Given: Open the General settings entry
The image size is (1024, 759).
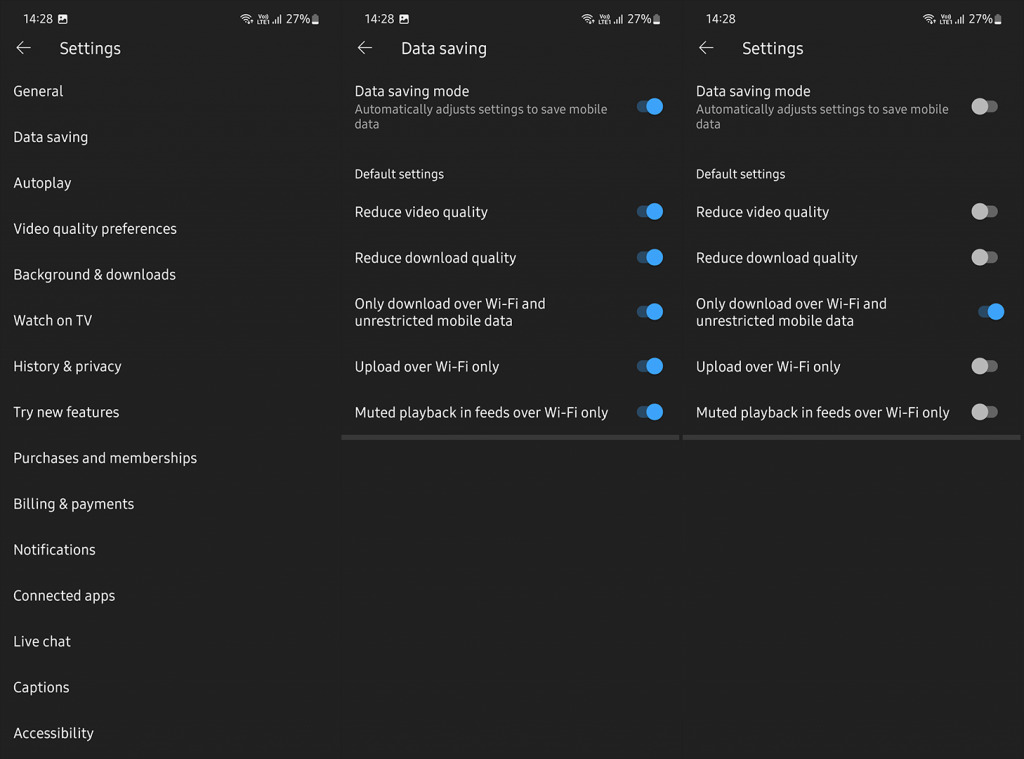Looking at the screenshot, I should [x=38, y=91].
